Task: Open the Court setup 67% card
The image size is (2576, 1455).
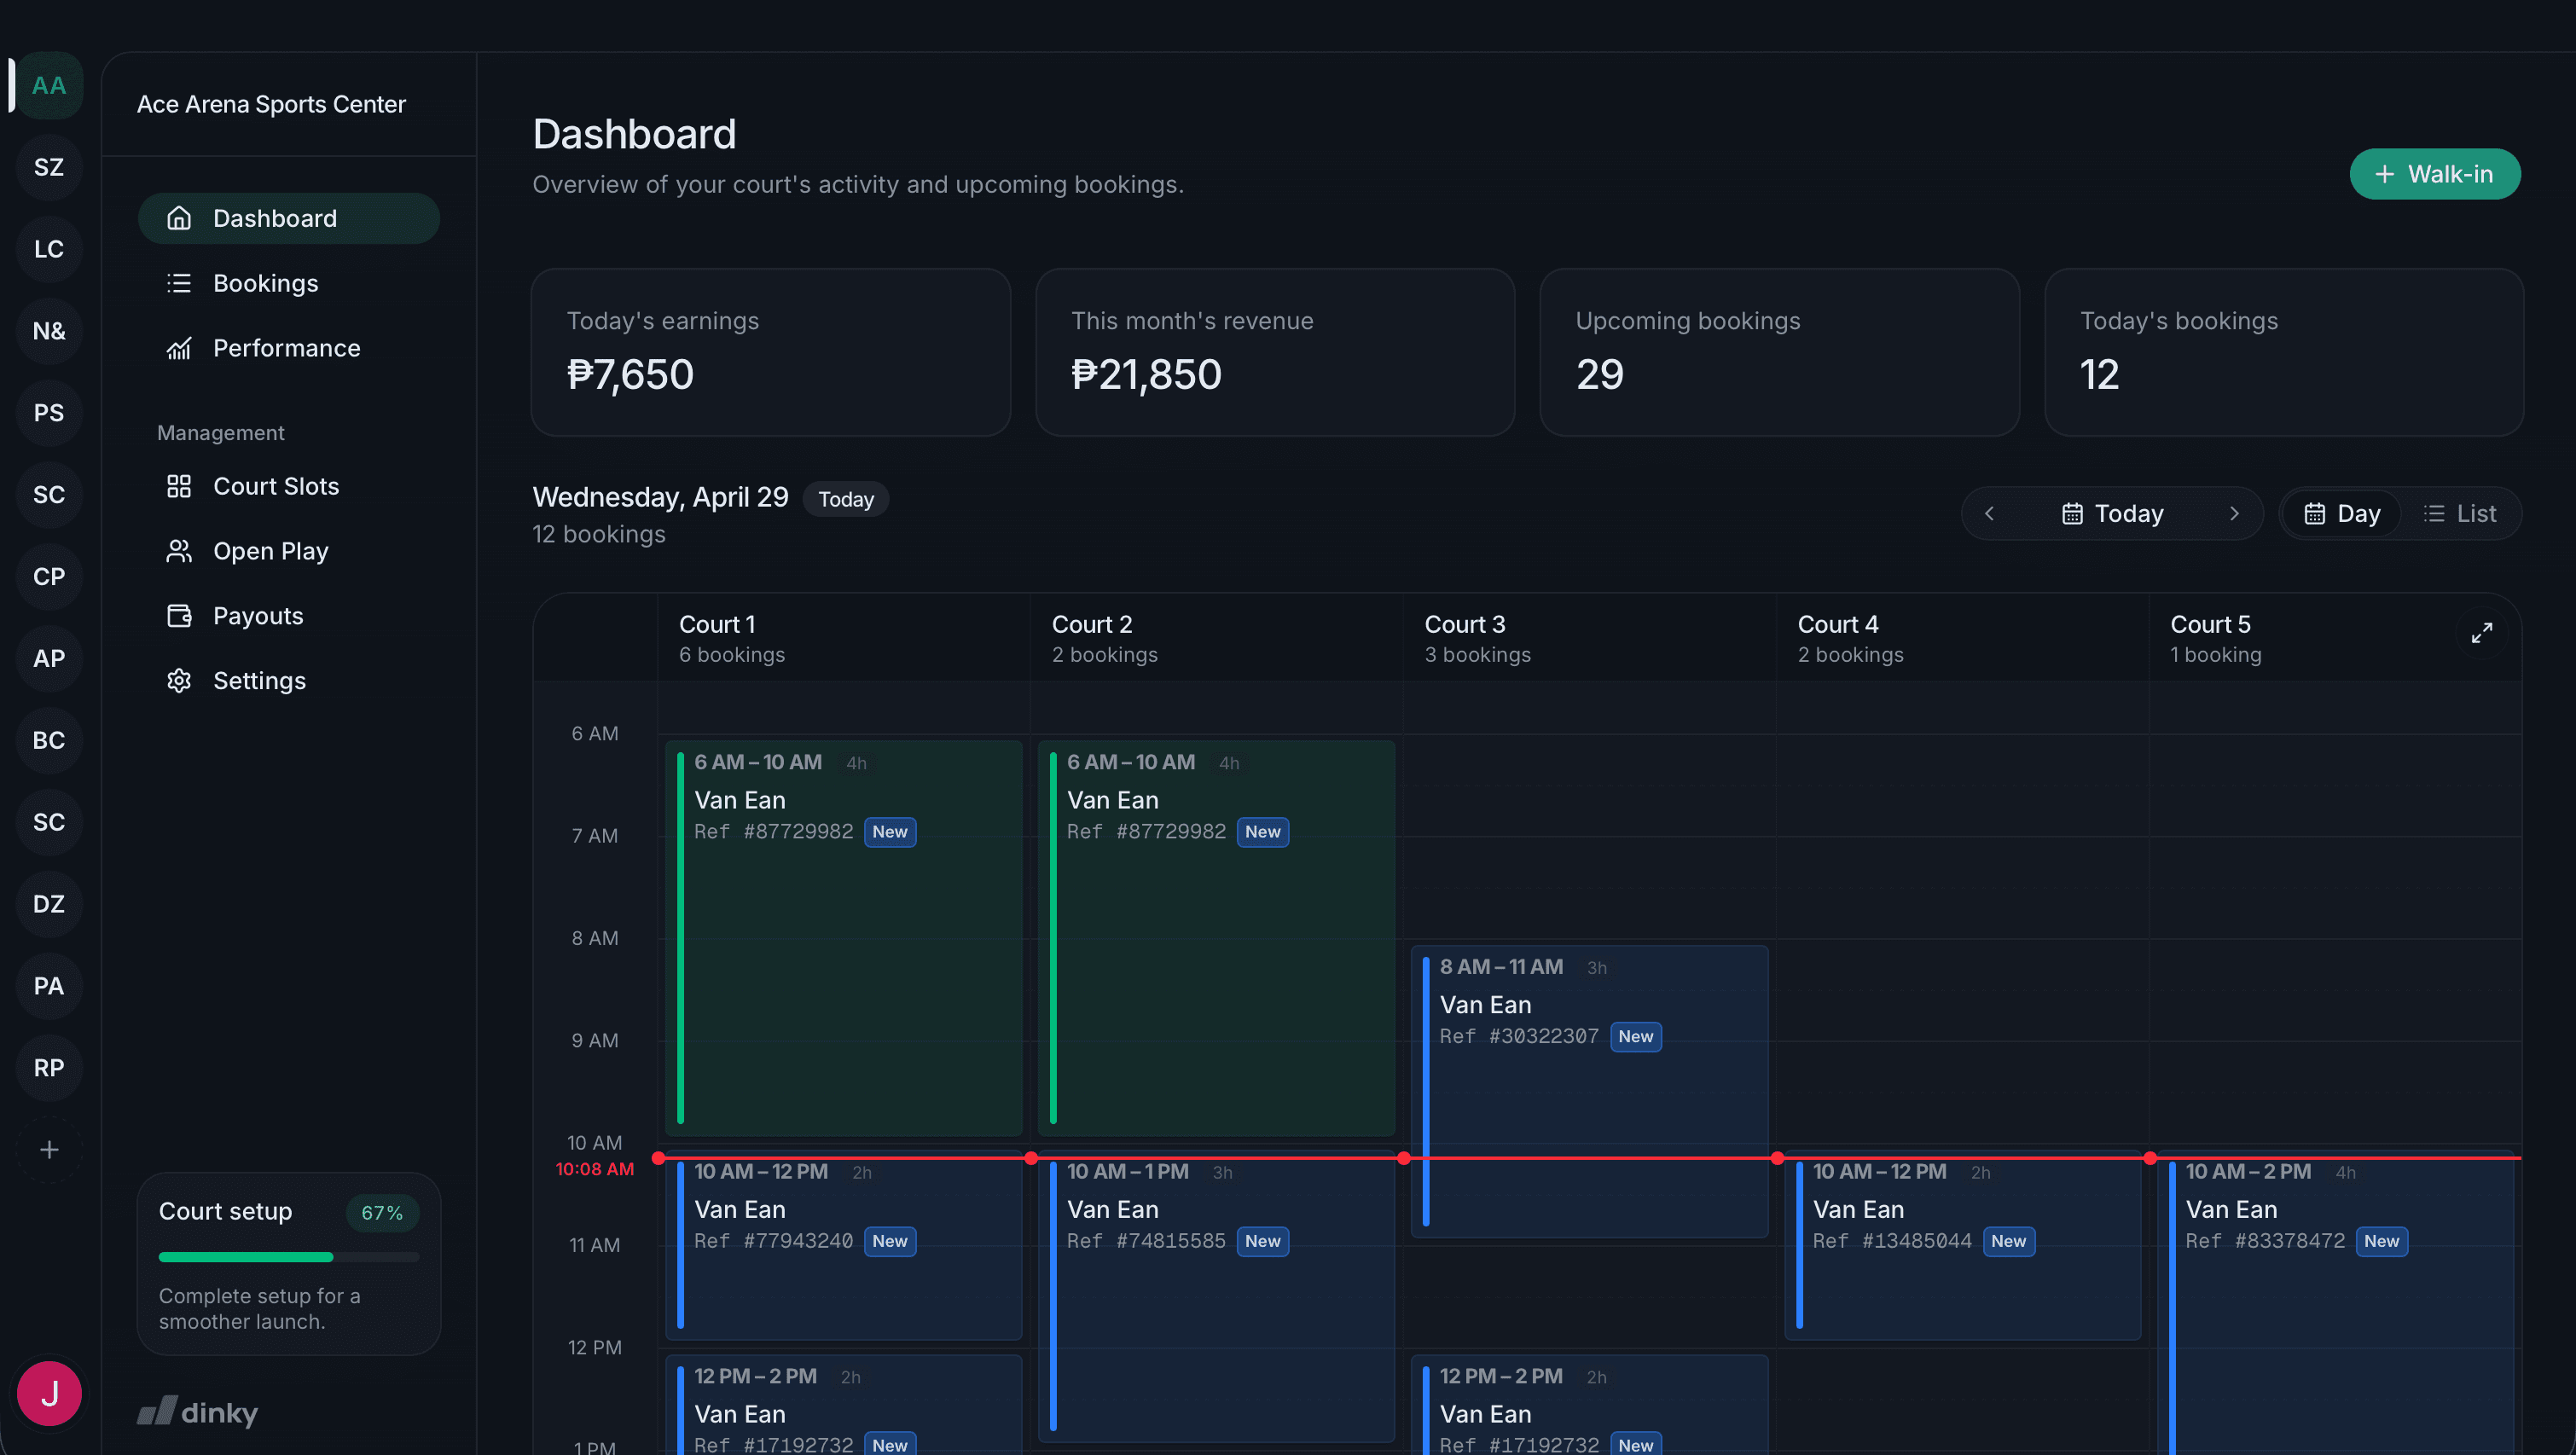Action: tap(288, 1264)
